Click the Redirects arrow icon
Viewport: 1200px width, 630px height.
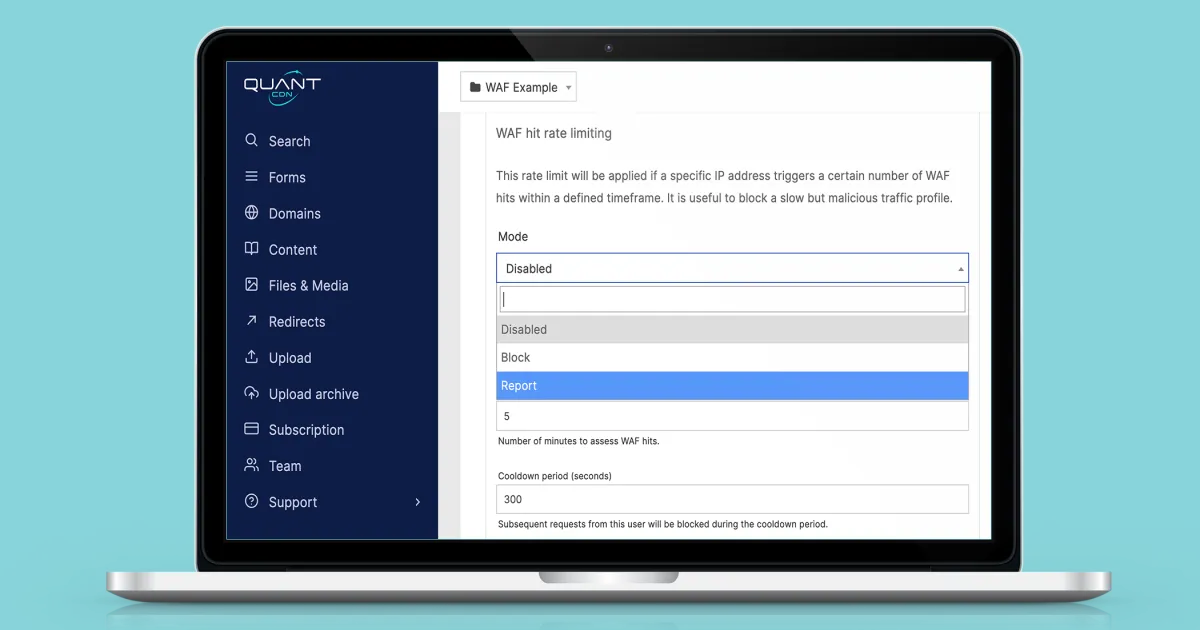click(x=252, y=321)
